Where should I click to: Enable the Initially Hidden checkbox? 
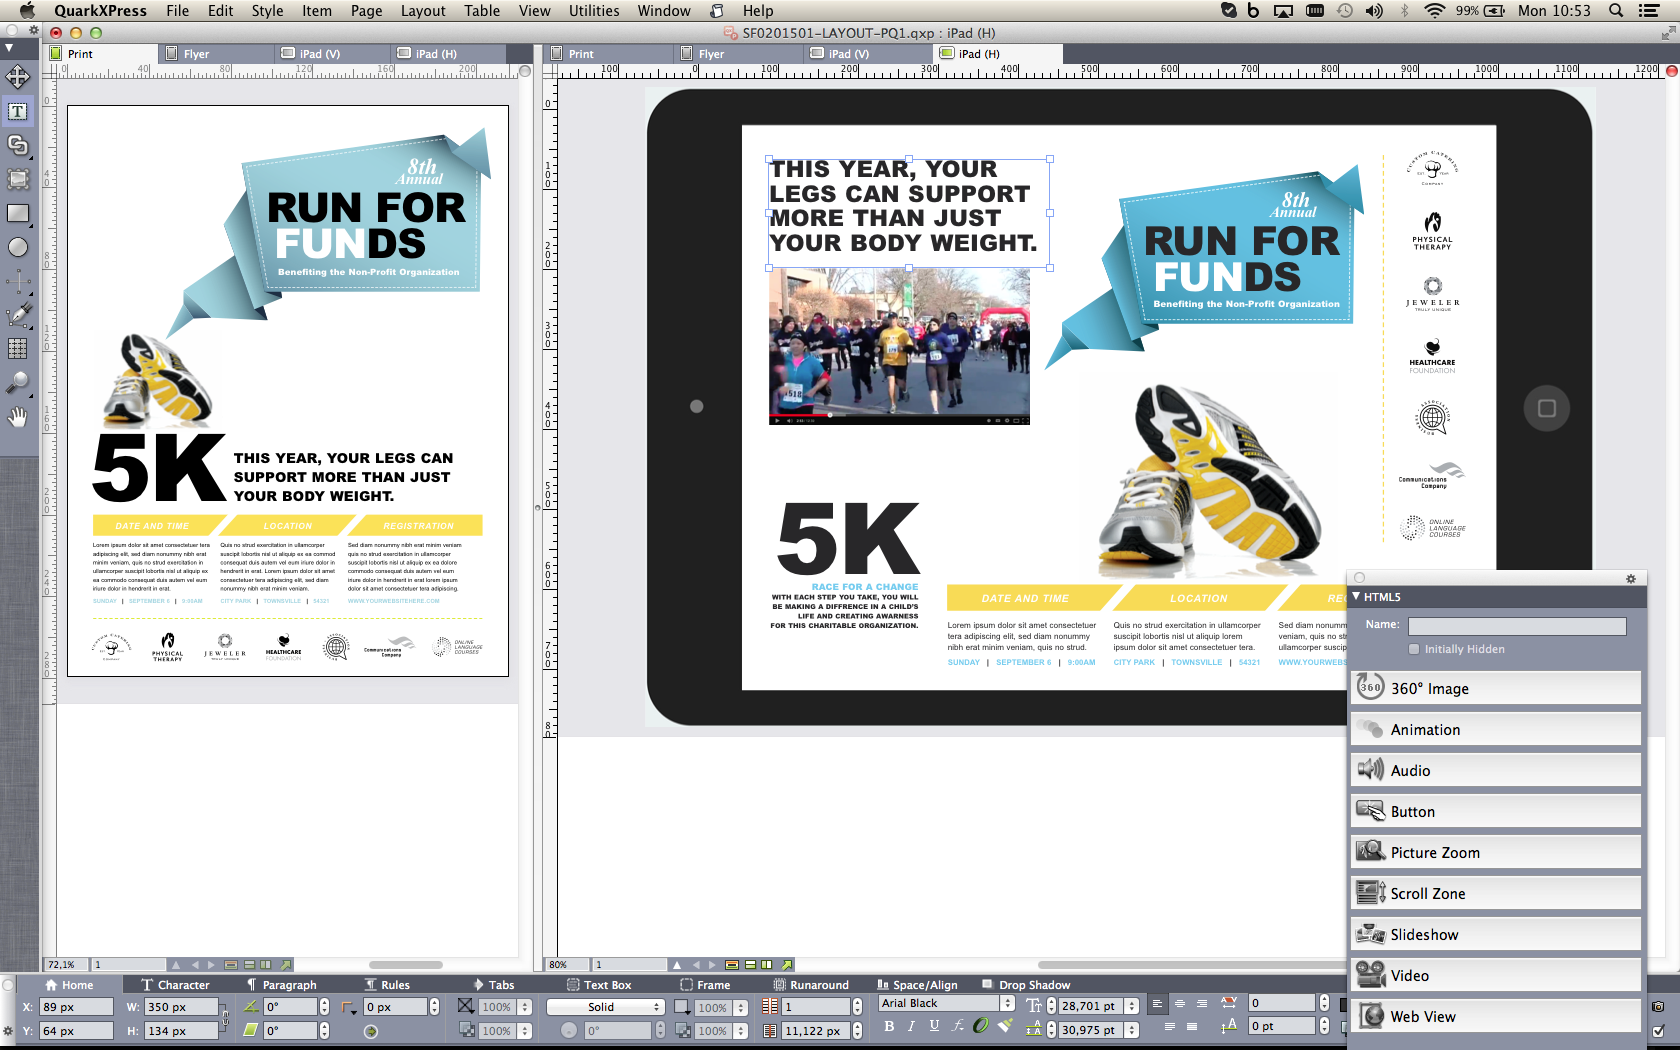tap(1414, 648)
